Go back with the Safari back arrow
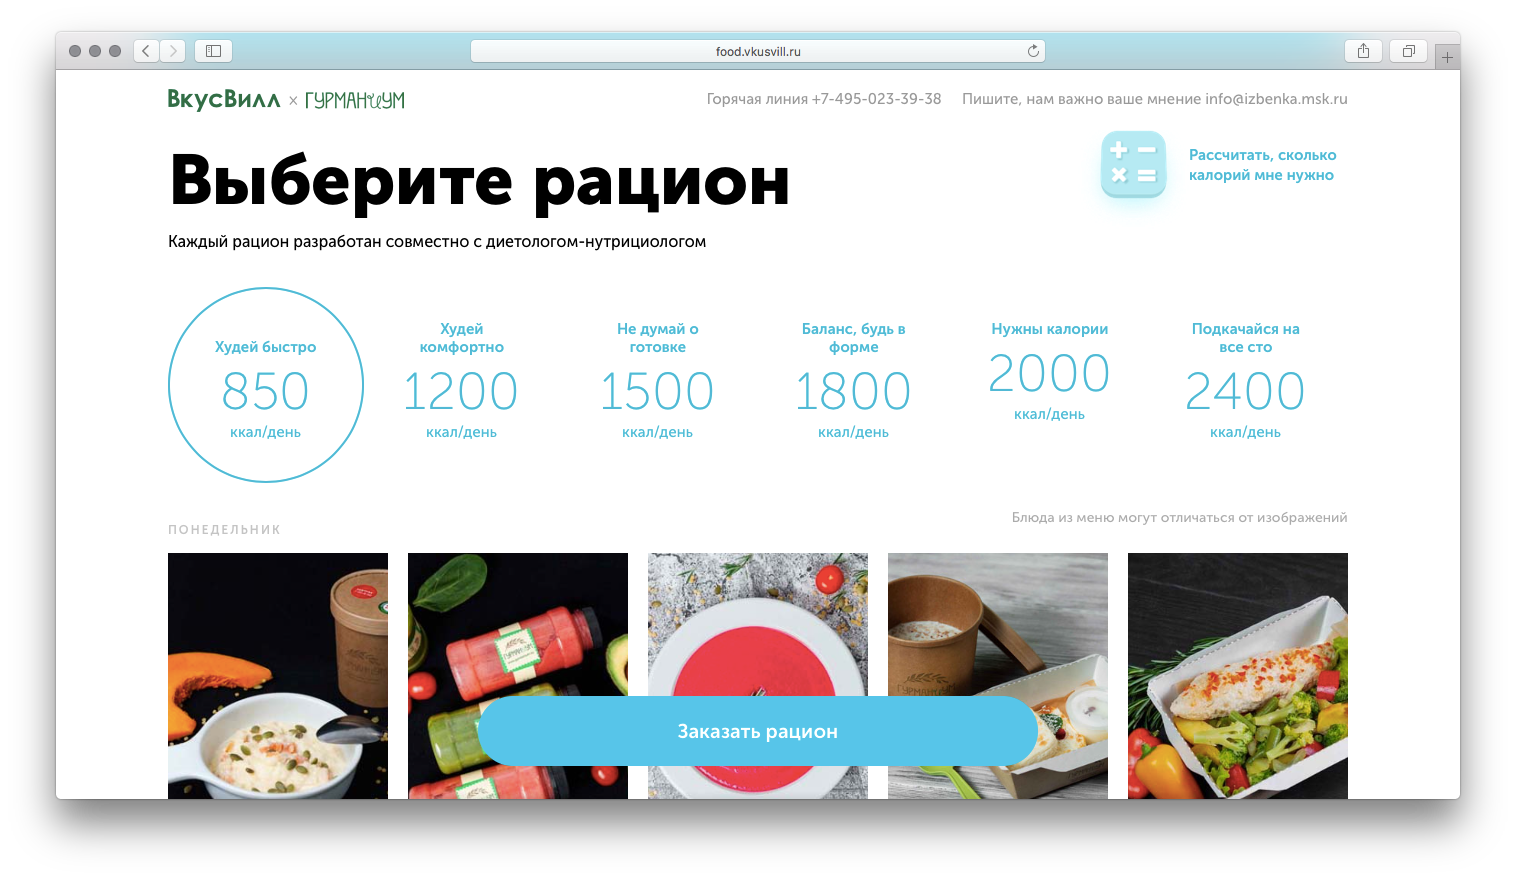The width and height of the screenshot is (1516, 879). (147, 51)
